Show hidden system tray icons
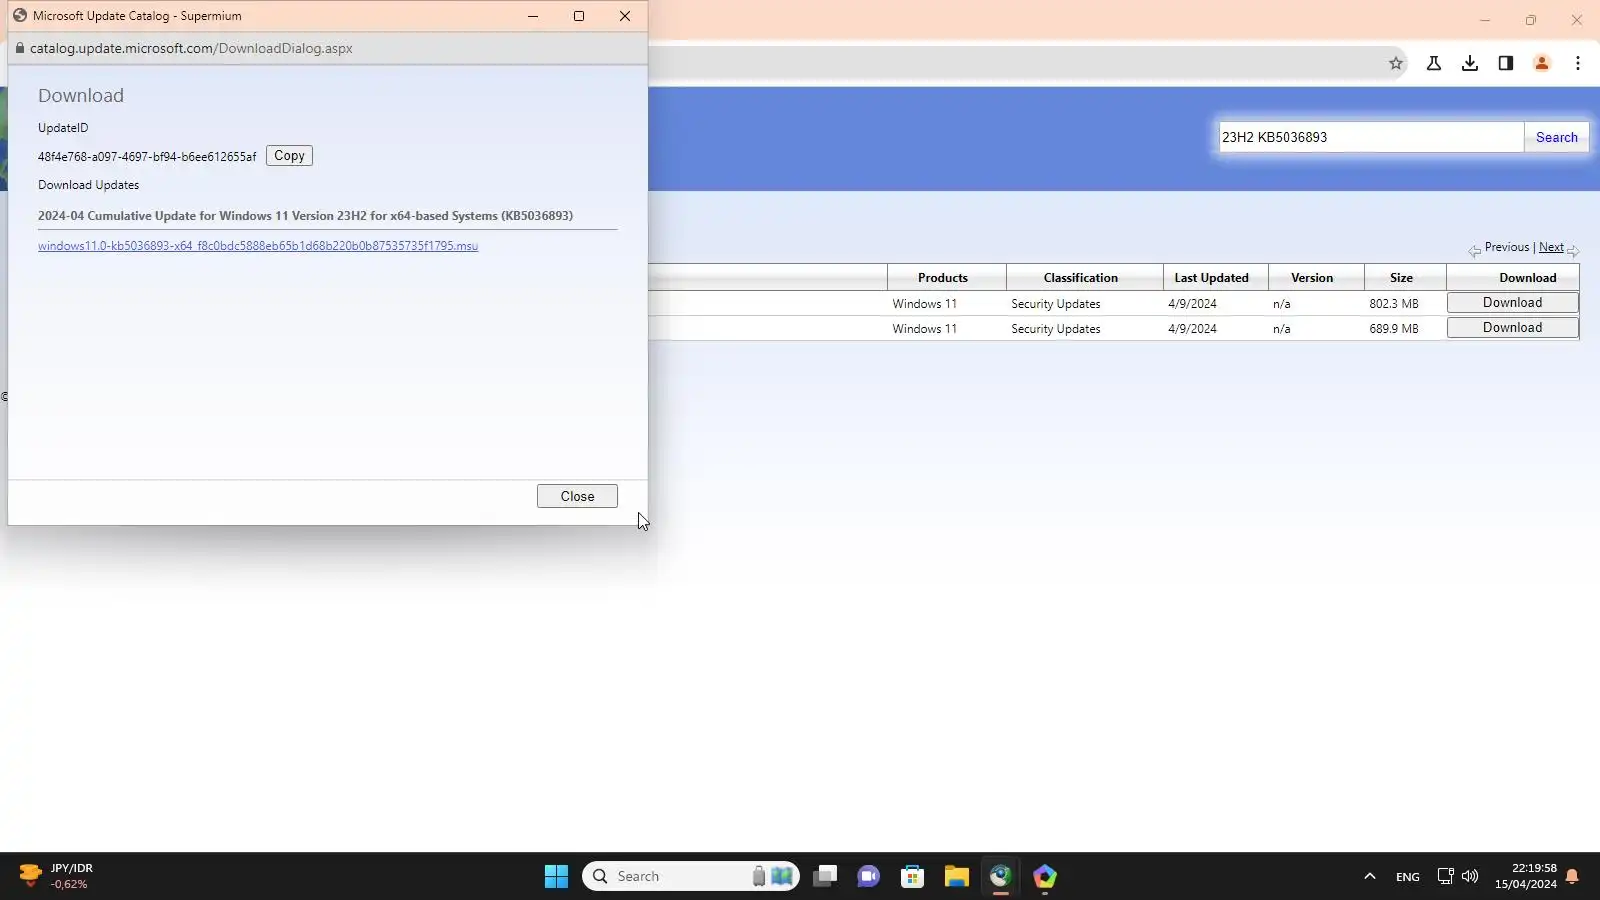Viewport: 1600px width, 900px height. click(x=1369, y=876)
